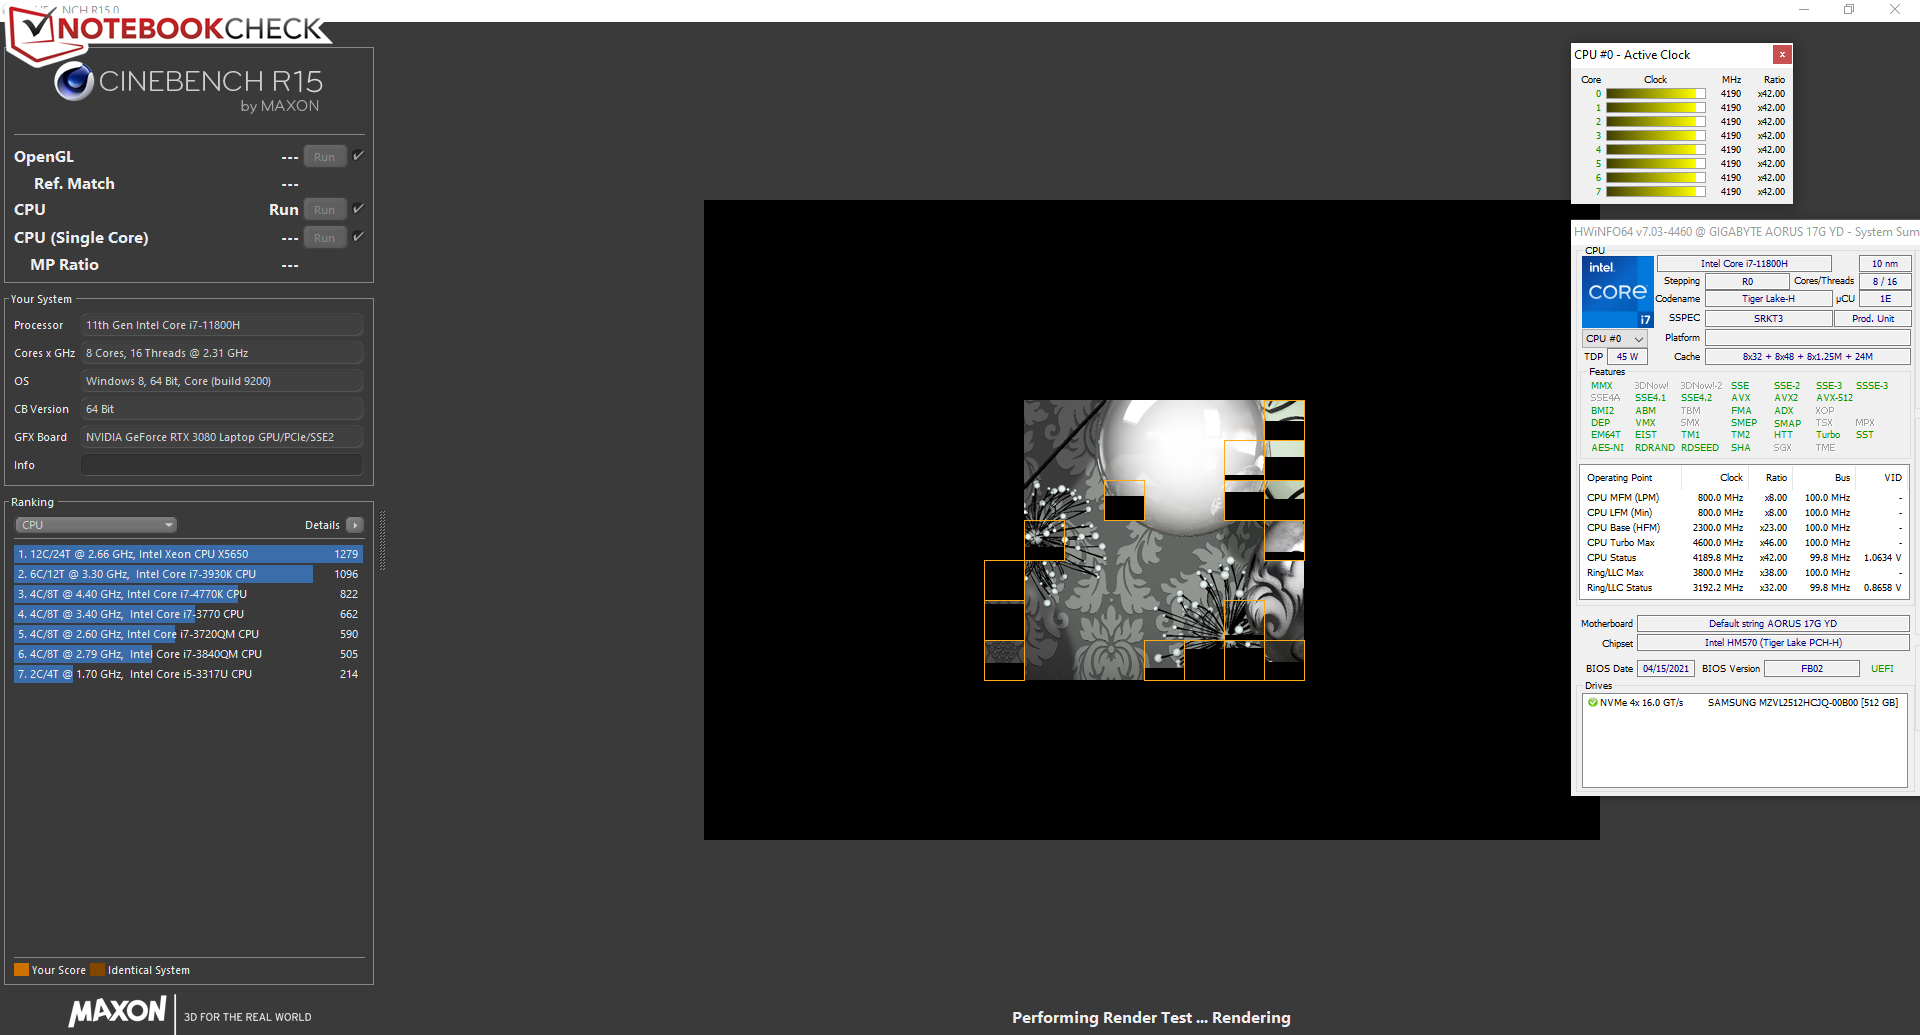The width and height of the screenshot is (1920, 1035).
Task: Click the GFX Board RTX 3080 field
Action: pos(222,437)
